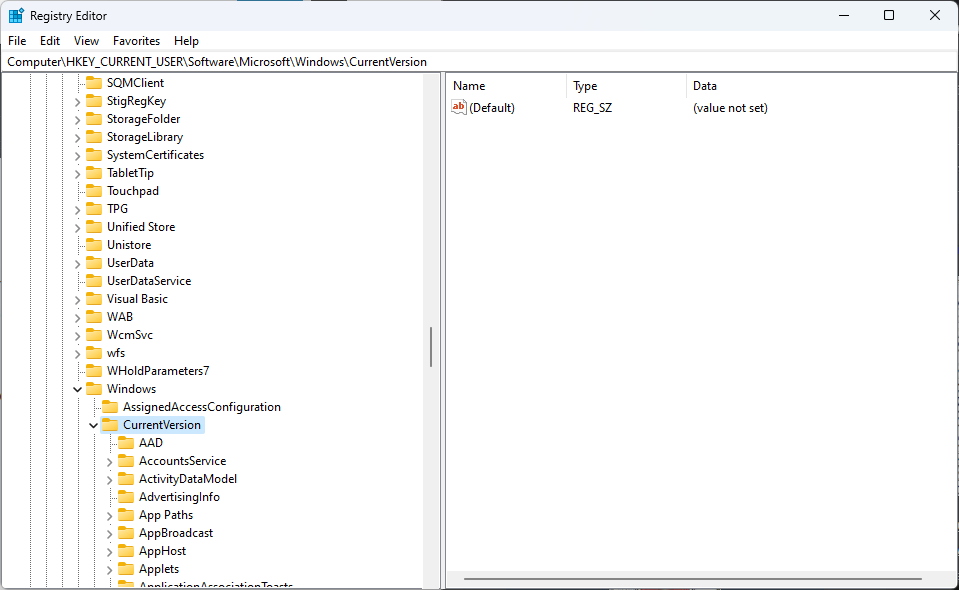
Task: Click the CurrentVersion folder icon
Action: point(110,425)
